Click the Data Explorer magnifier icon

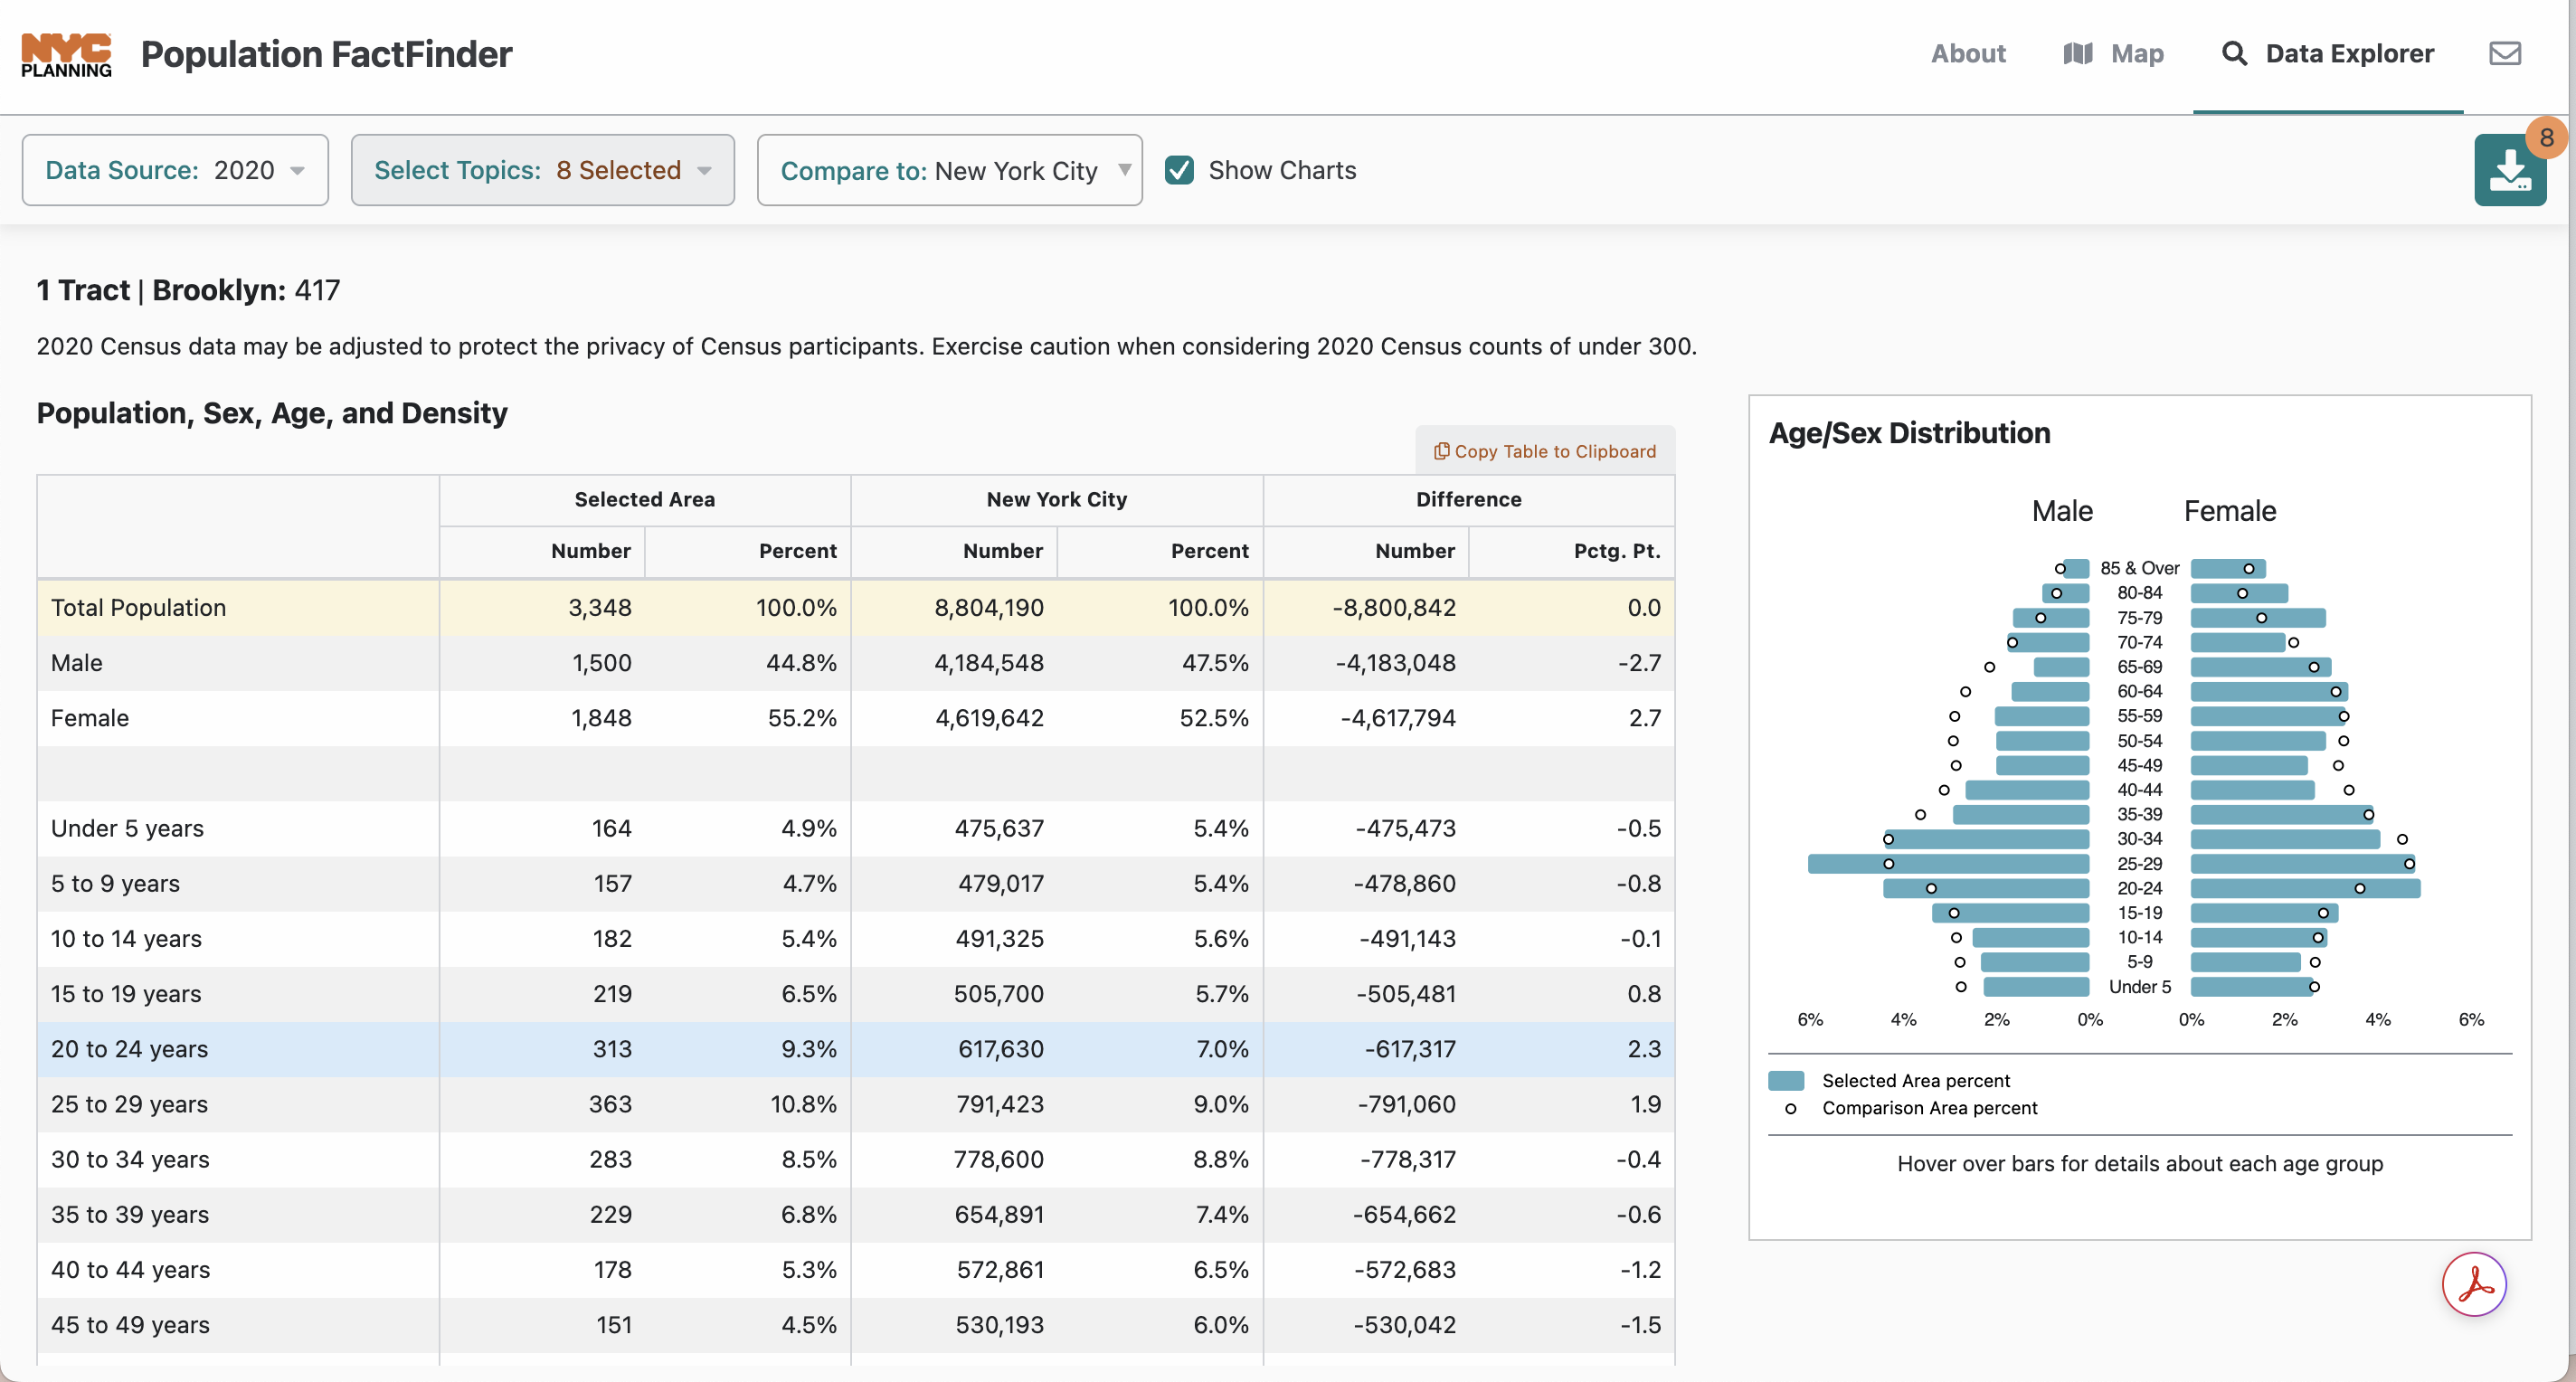(x=2234, y=54)
